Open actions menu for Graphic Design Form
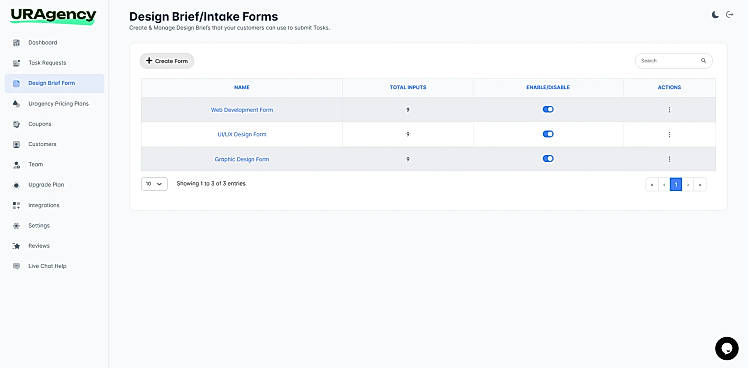The width and height of the screenshot is (748, 368). (x=669, y=159)
